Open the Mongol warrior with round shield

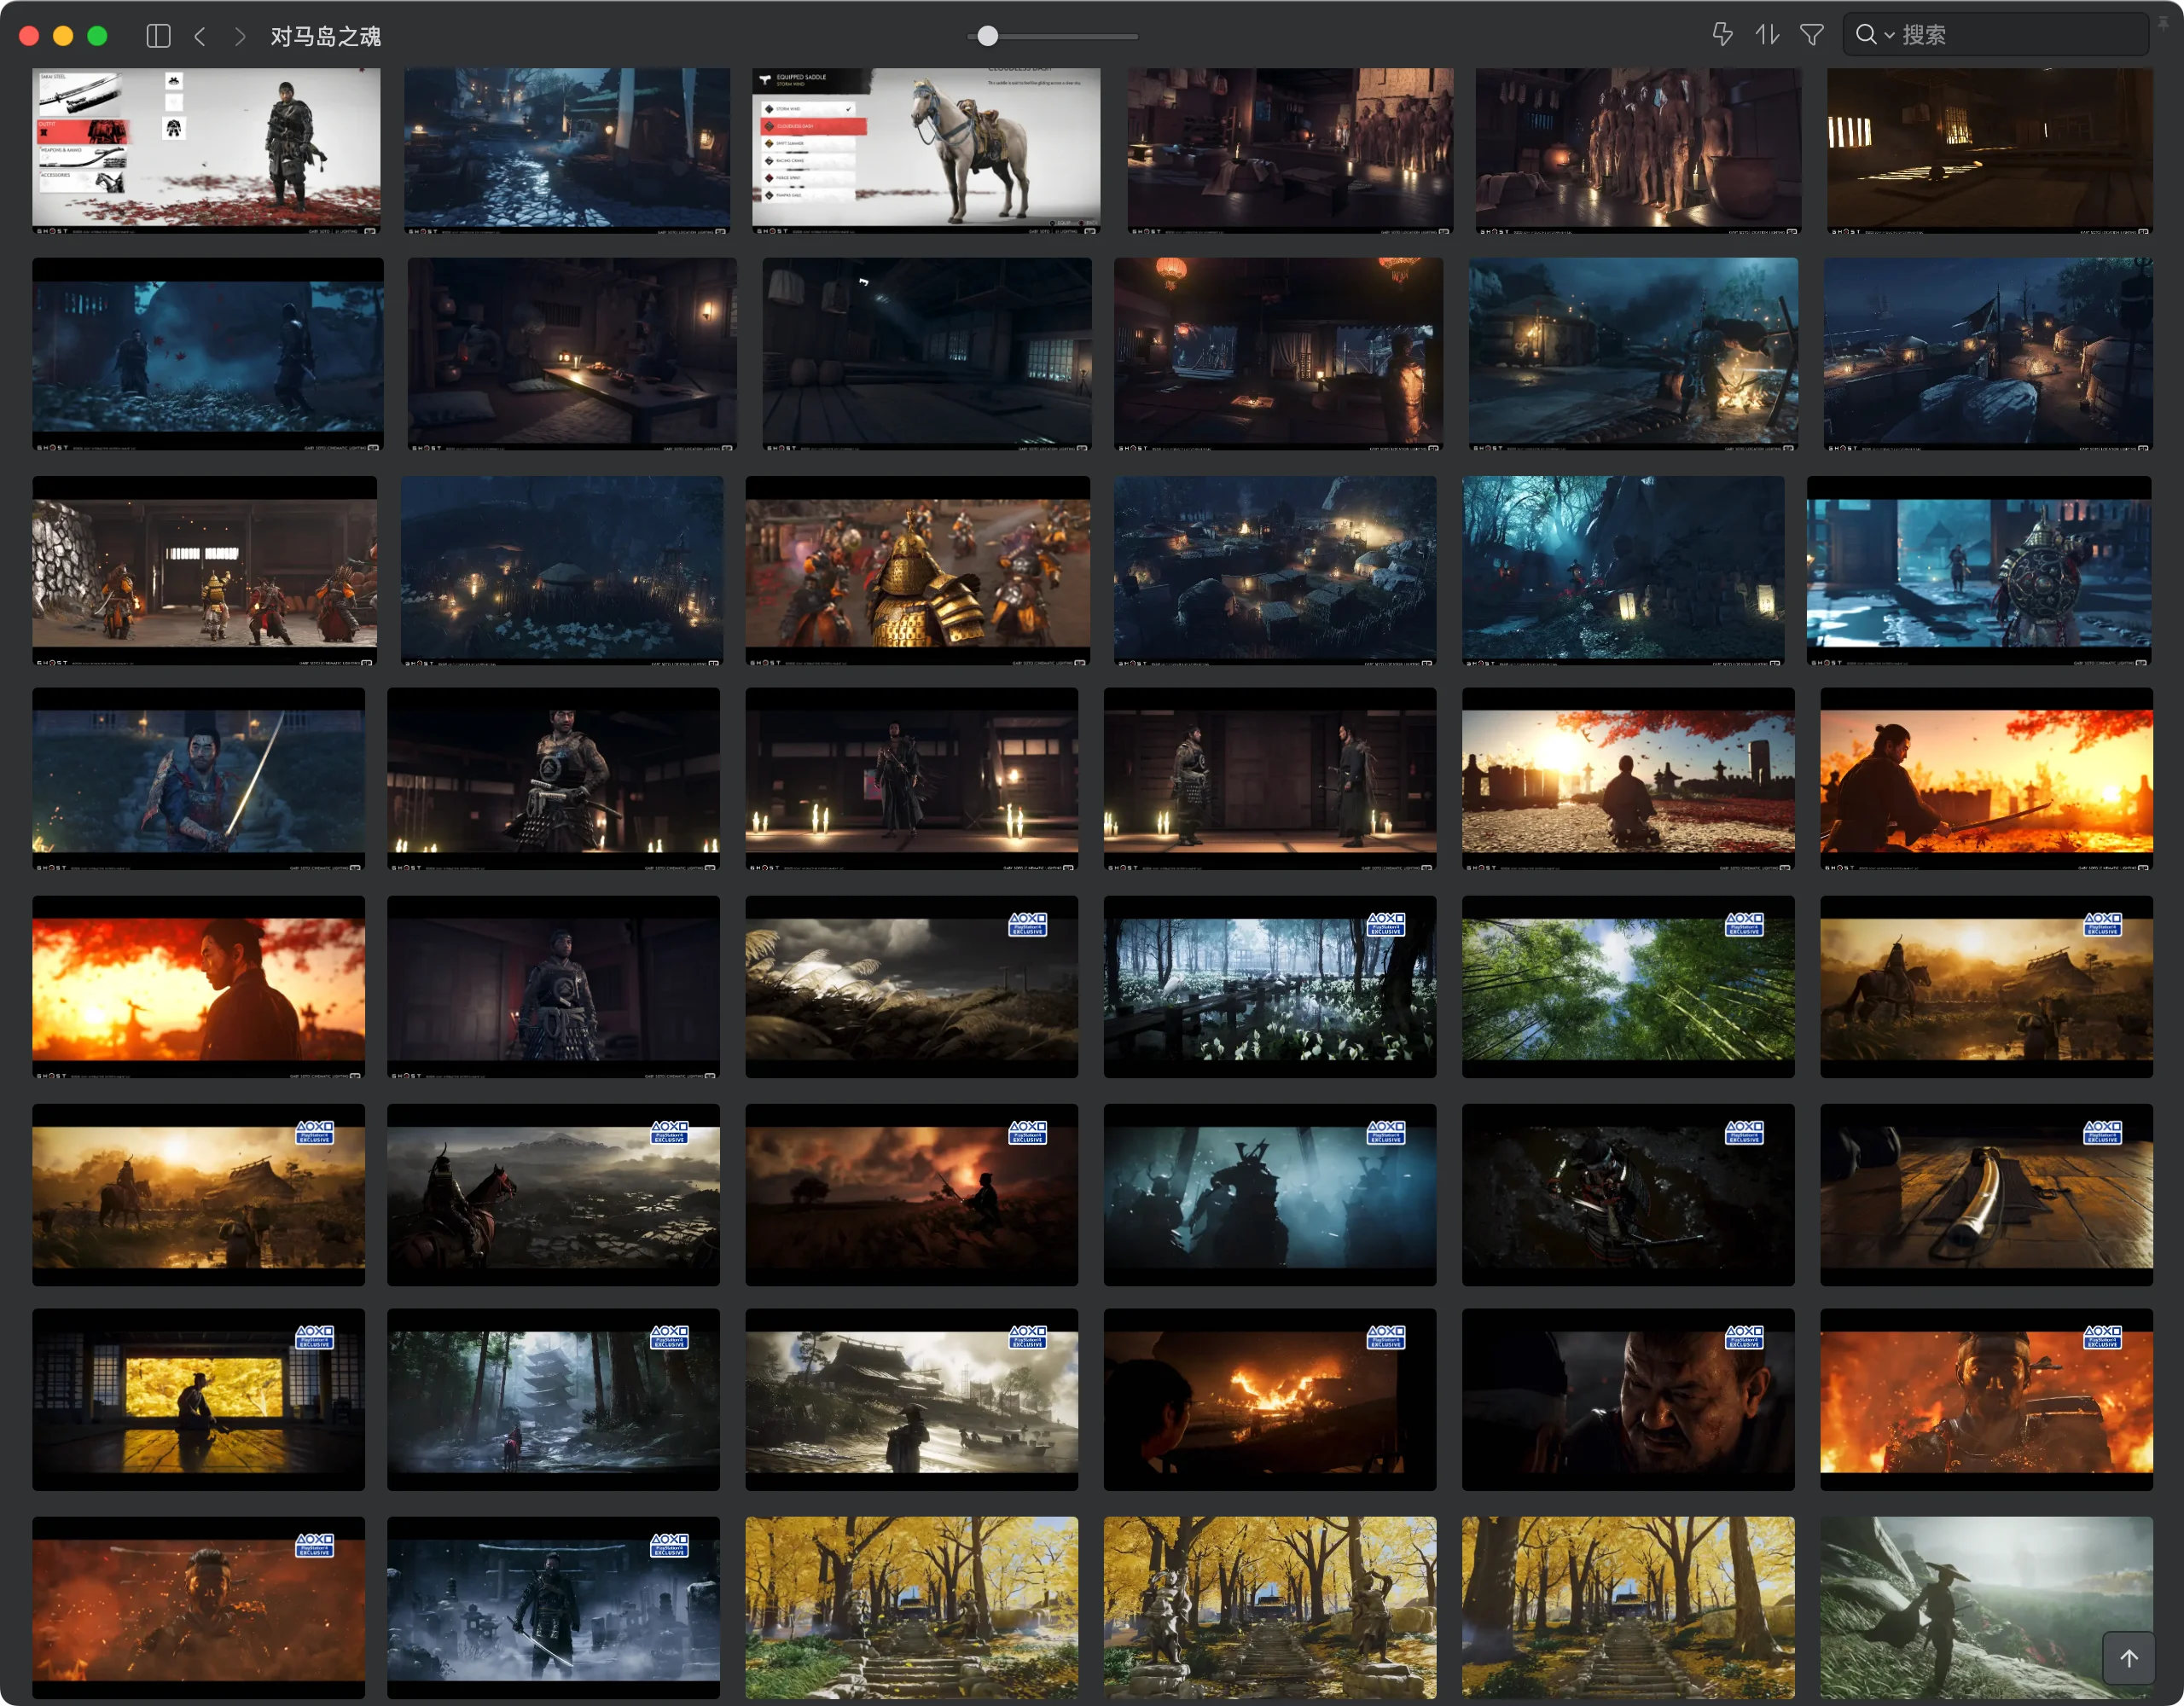coord(1979,571)
